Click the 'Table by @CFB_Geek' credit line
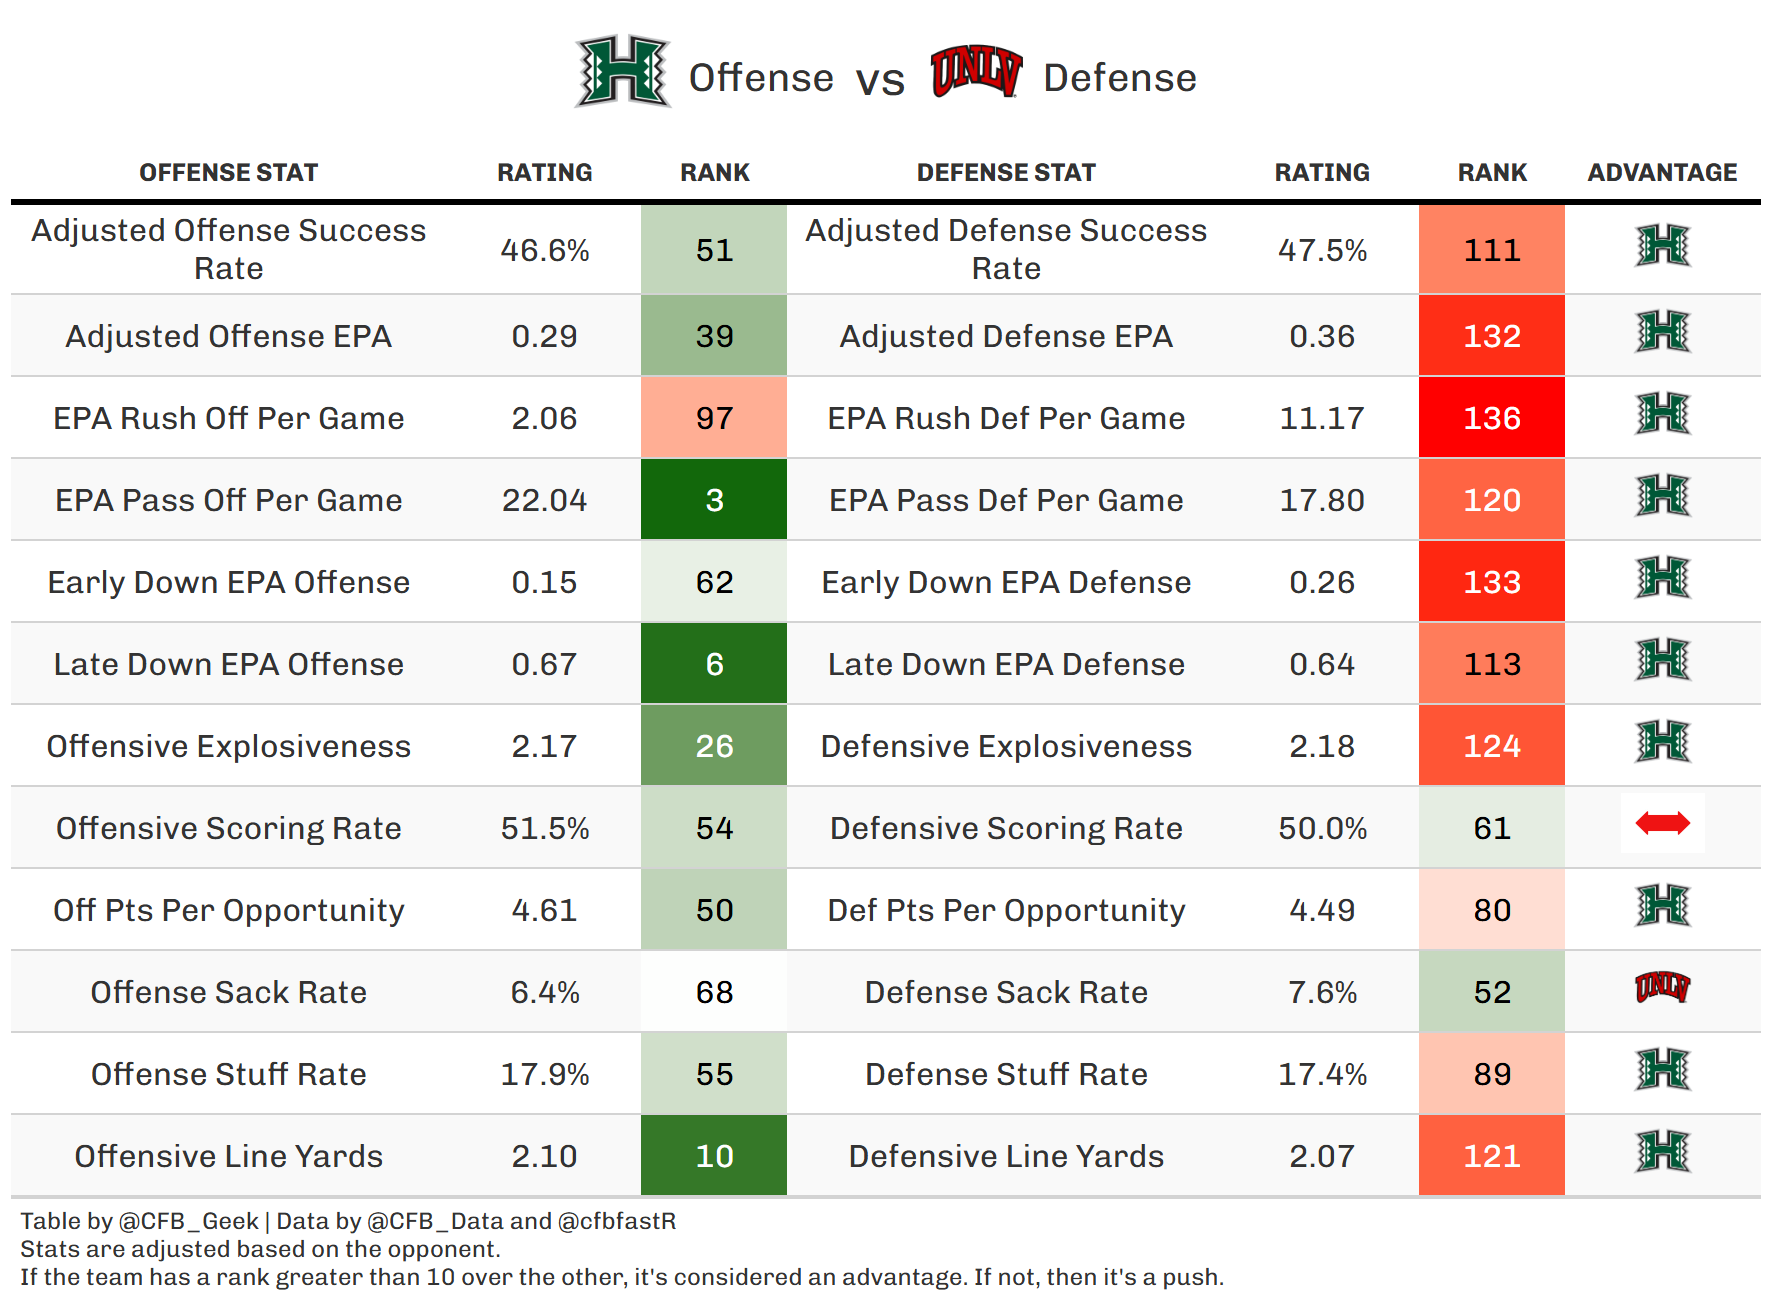1770x1312 pixels. pyautogui.click(x=140, y=1221)
